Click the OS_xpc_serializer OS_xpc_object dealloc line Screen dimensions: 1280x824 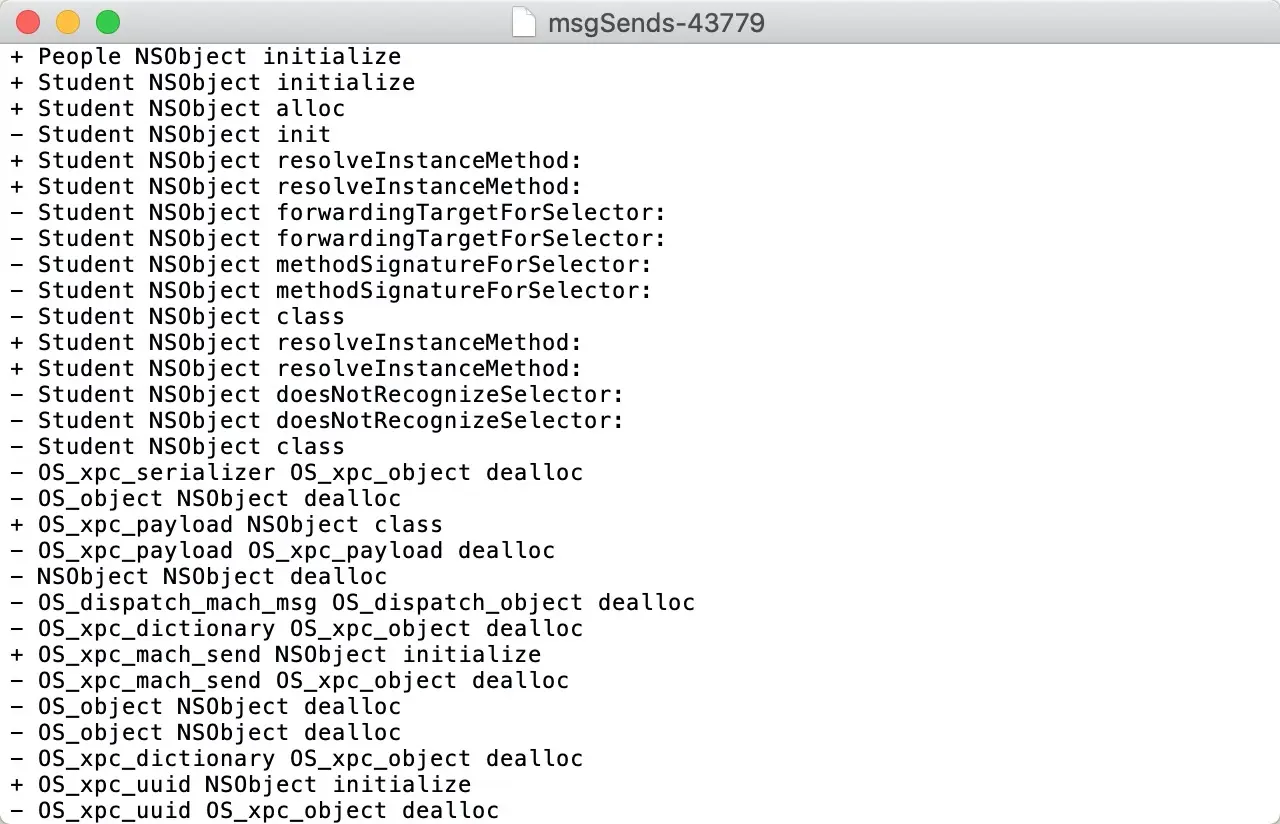pyautogui.click(x=297, y=473)
